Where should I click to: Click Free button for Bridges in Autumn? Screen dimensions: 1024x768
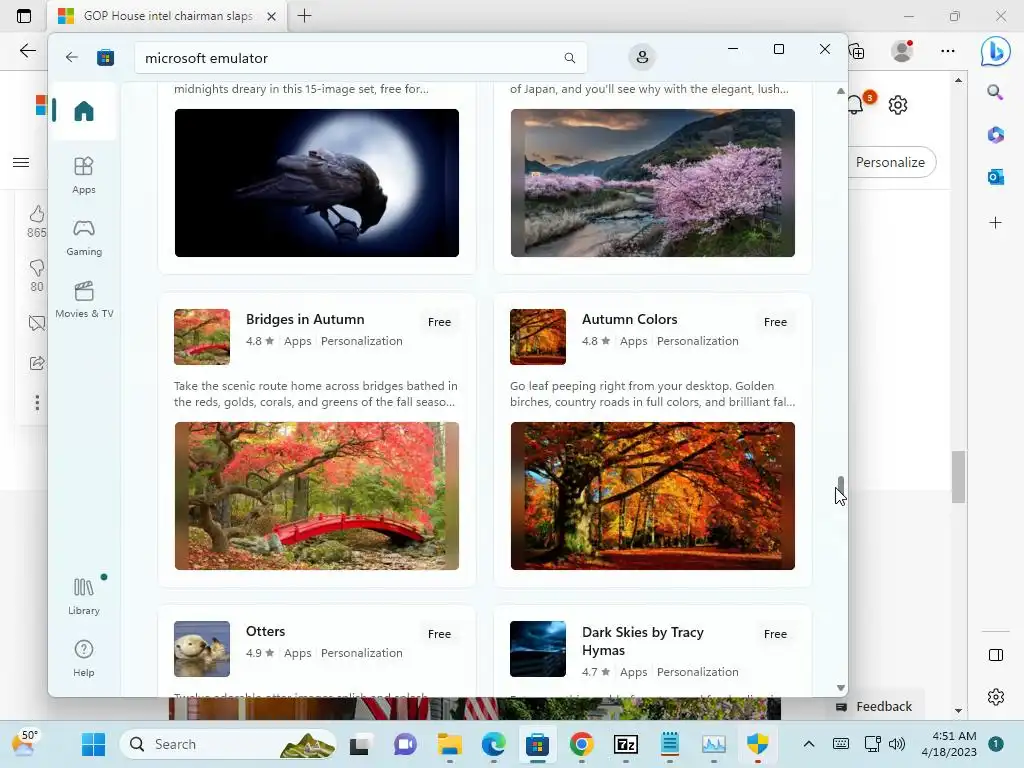pyautogui.click(x=440, y=322)
